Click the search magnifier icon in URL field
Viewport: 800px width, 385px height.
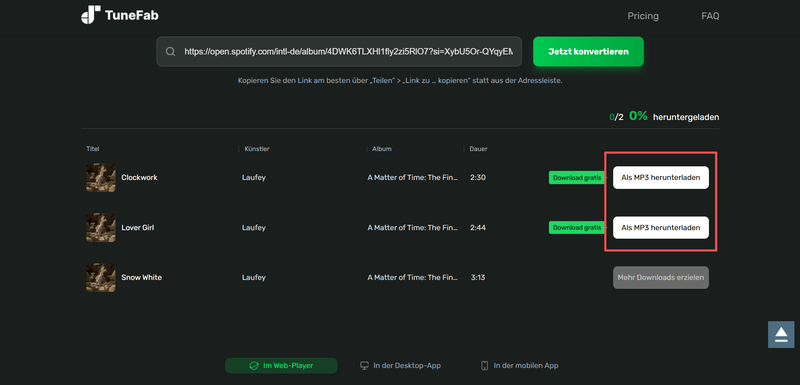(x=170, y=52)
